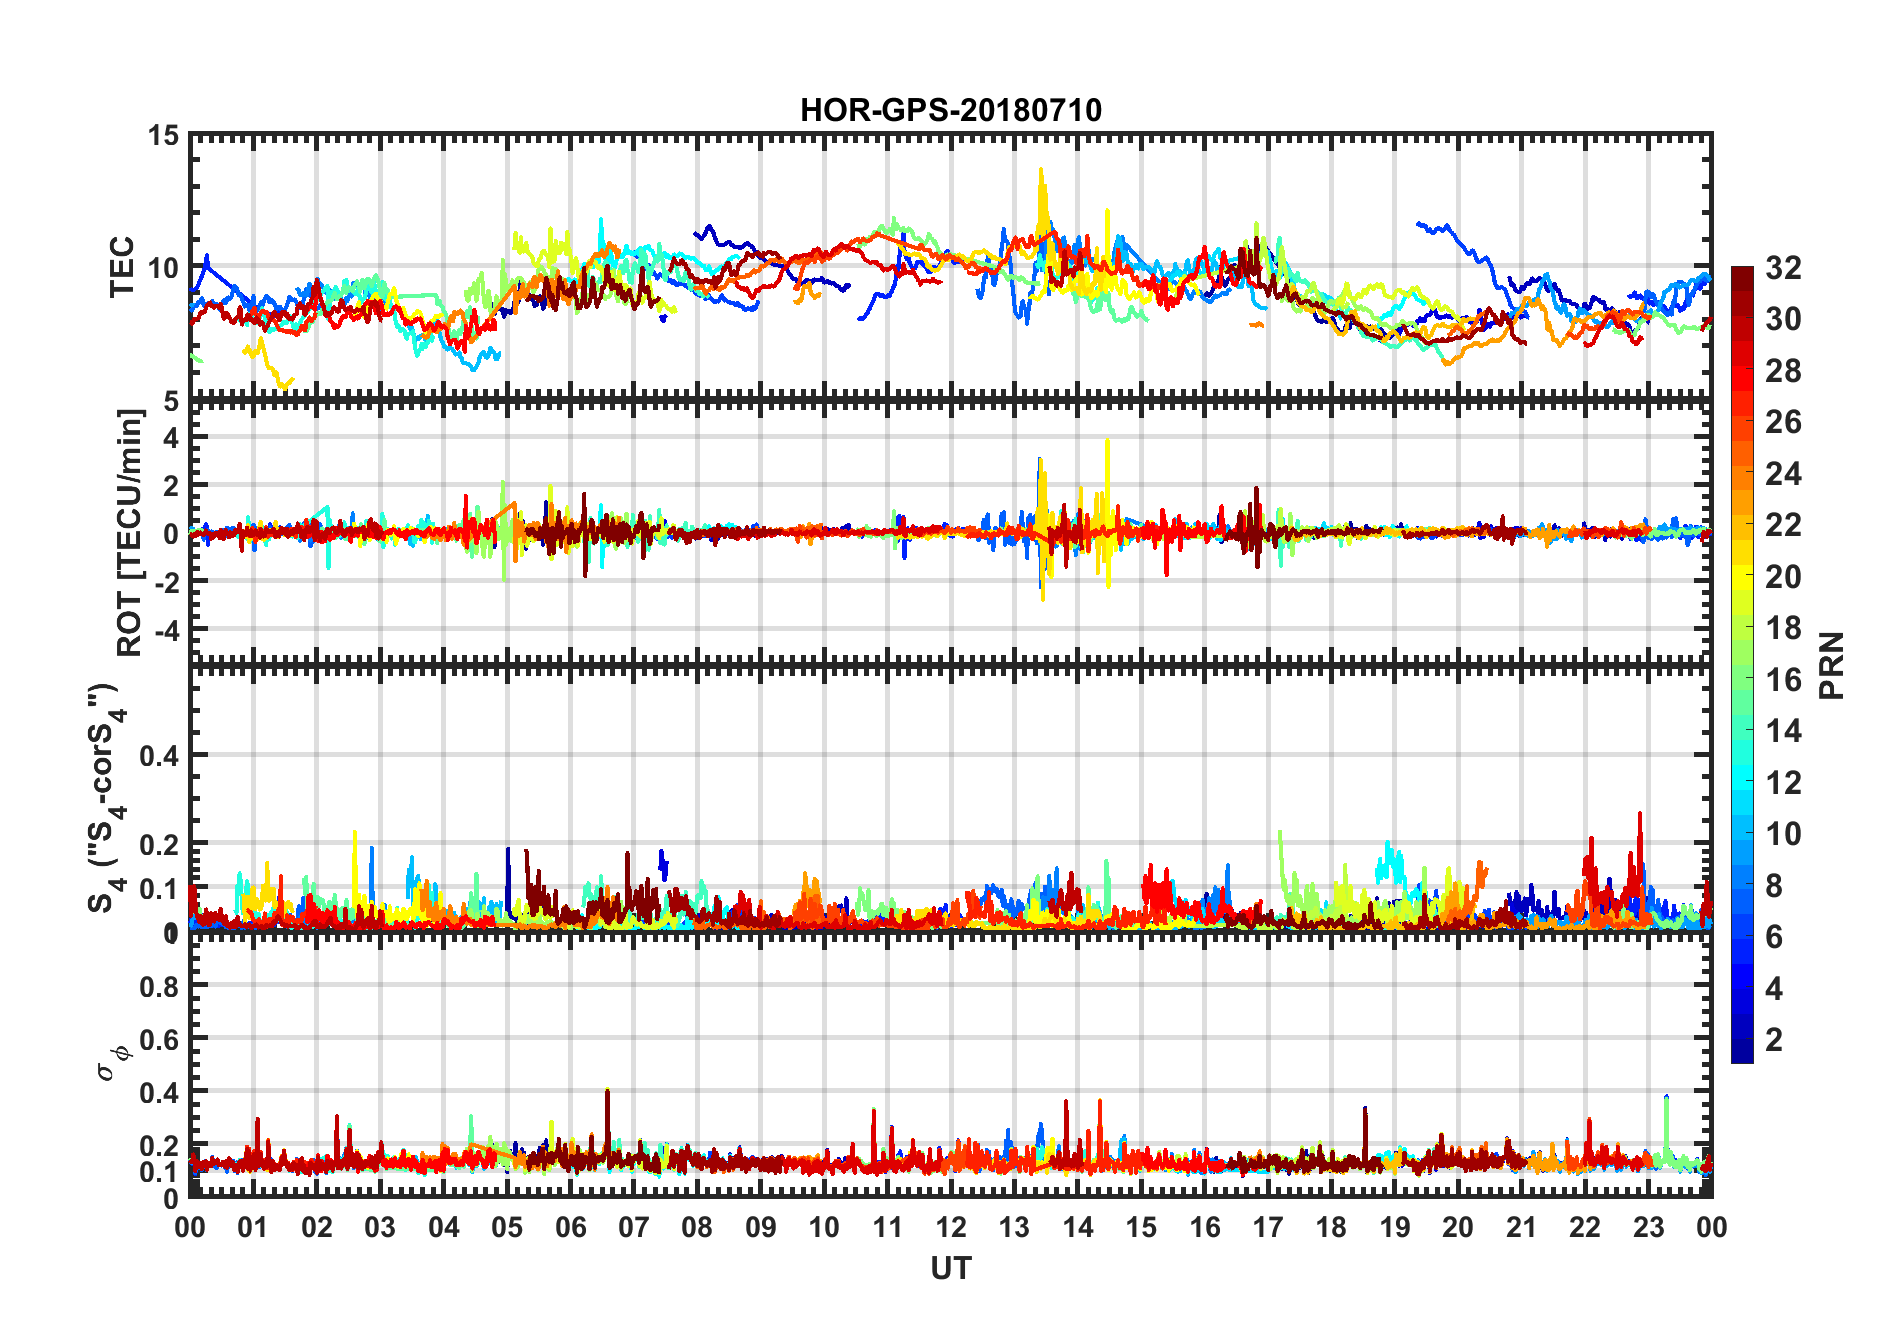
Task: Click the TEC y-axis label
Action: pyautogui.click(x=122, y=267)
